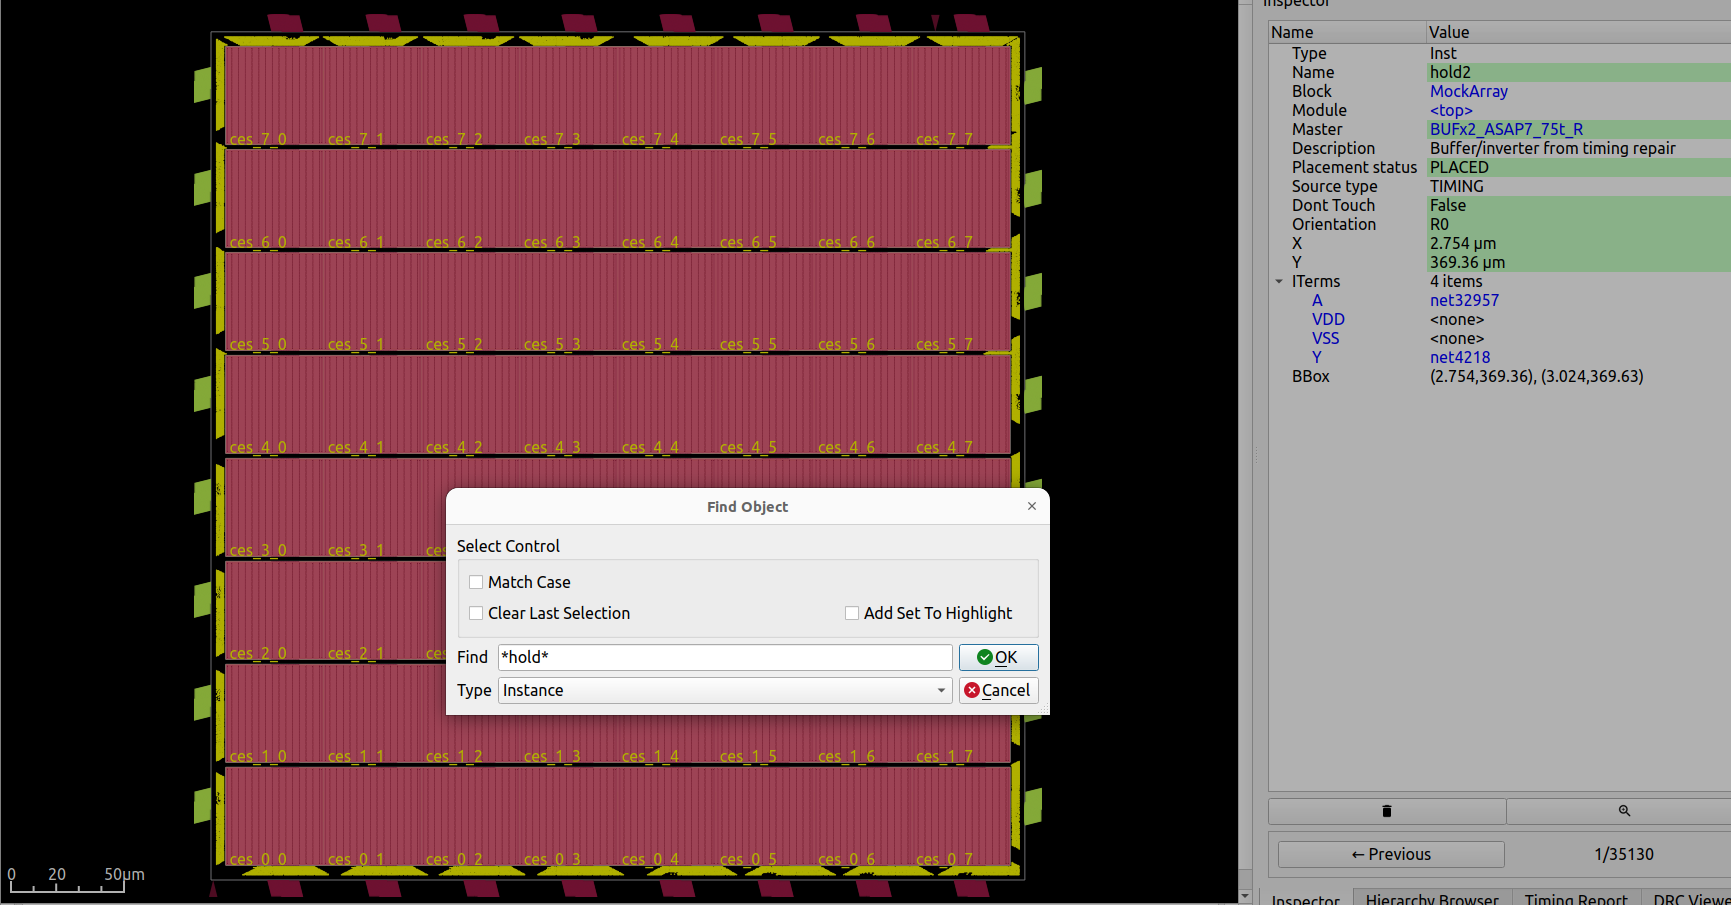Clear the selection using the trash icon

pos(1386,811)
